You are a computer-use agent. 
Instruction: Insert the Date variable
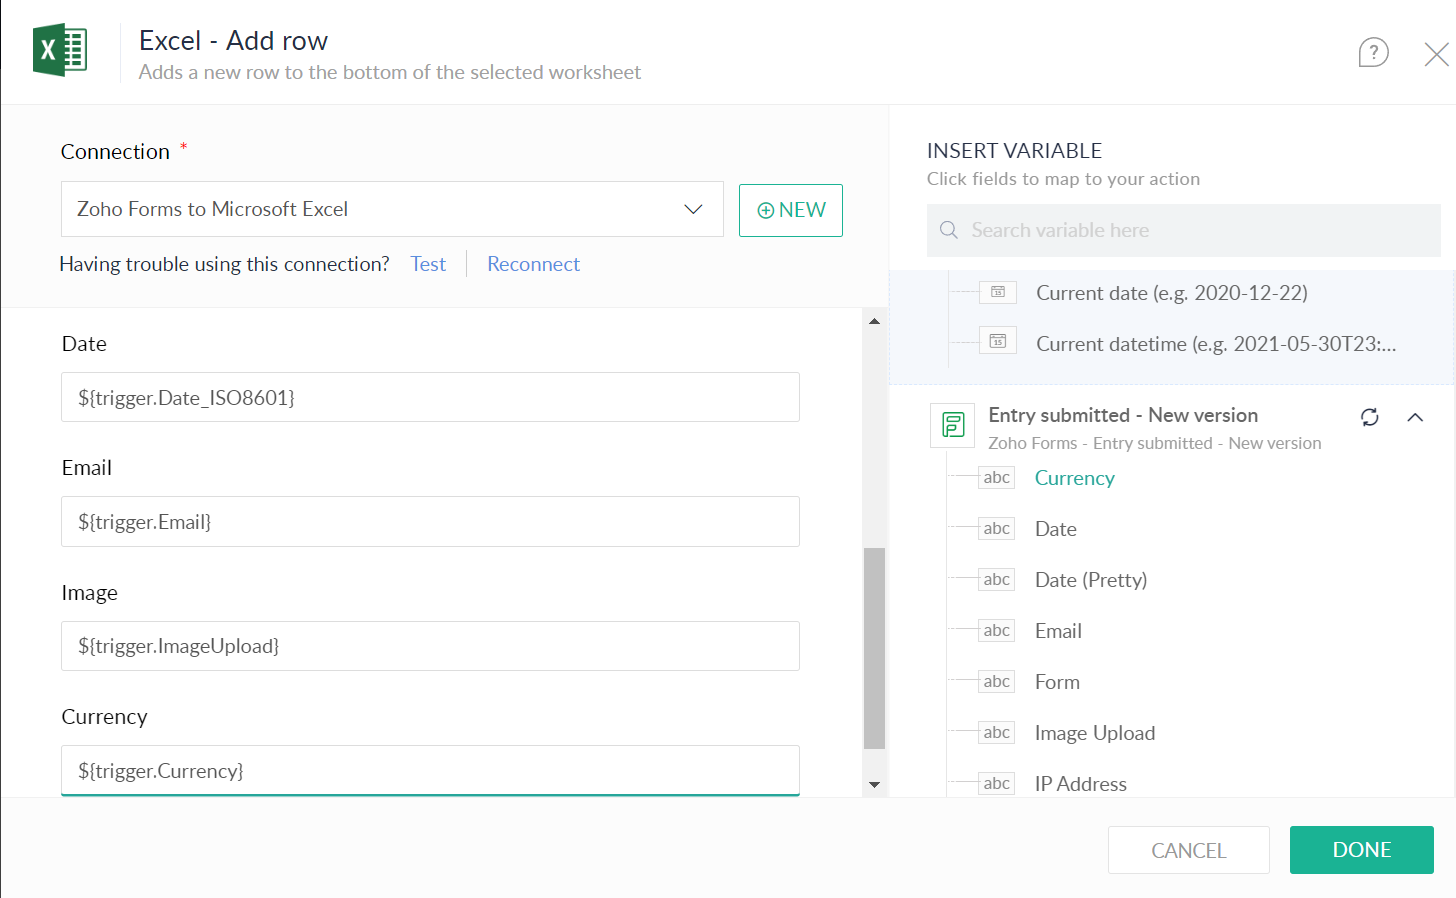pos(1056,529)
